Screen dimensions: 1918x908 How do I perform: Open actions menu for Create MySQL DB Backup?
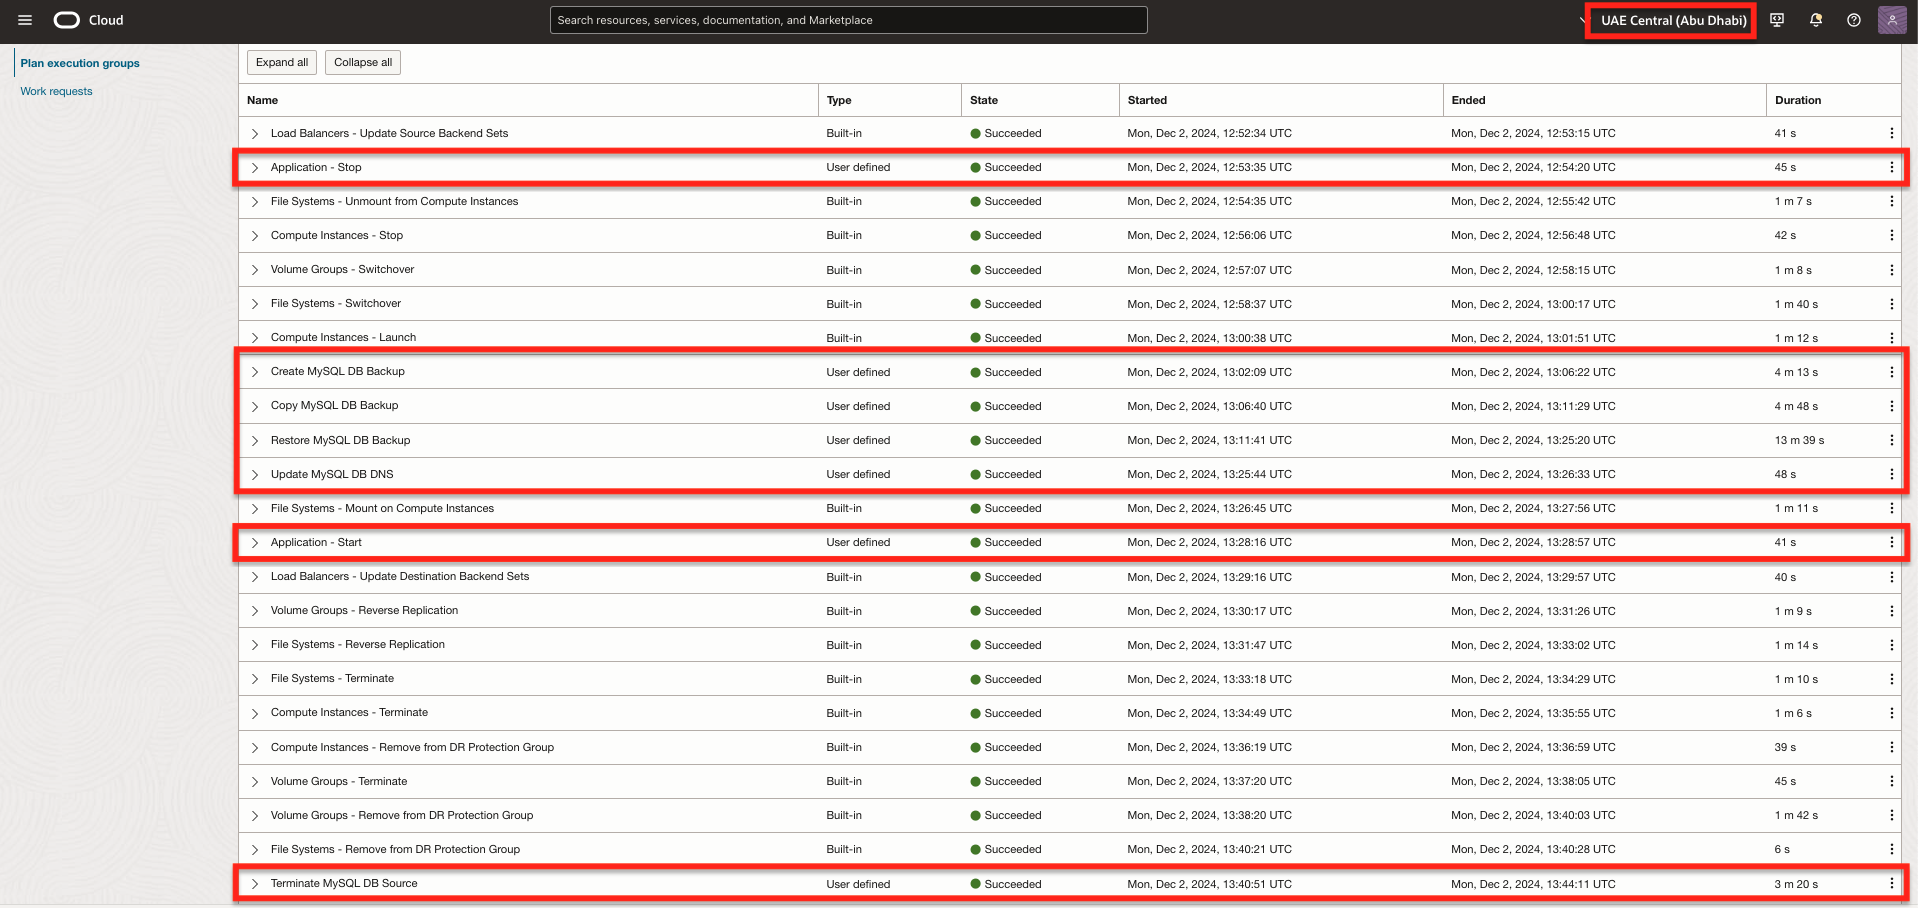click(1891, 372)
